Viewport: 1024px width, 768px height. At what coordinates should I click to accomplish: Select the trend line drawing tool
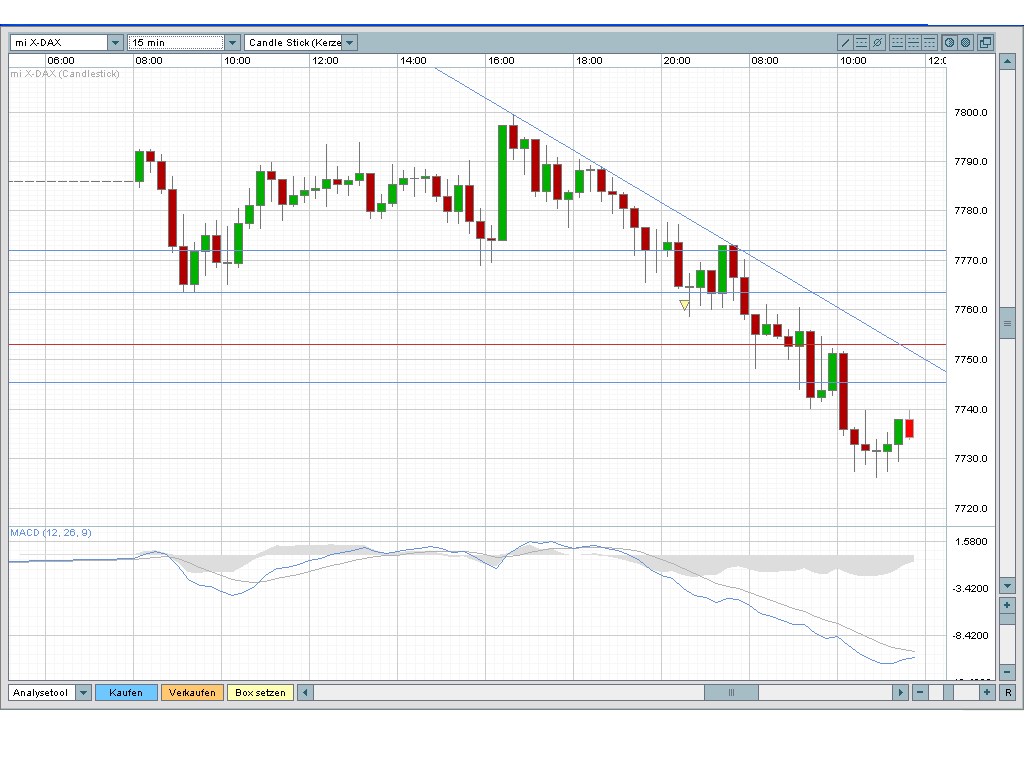click(845, 42)
